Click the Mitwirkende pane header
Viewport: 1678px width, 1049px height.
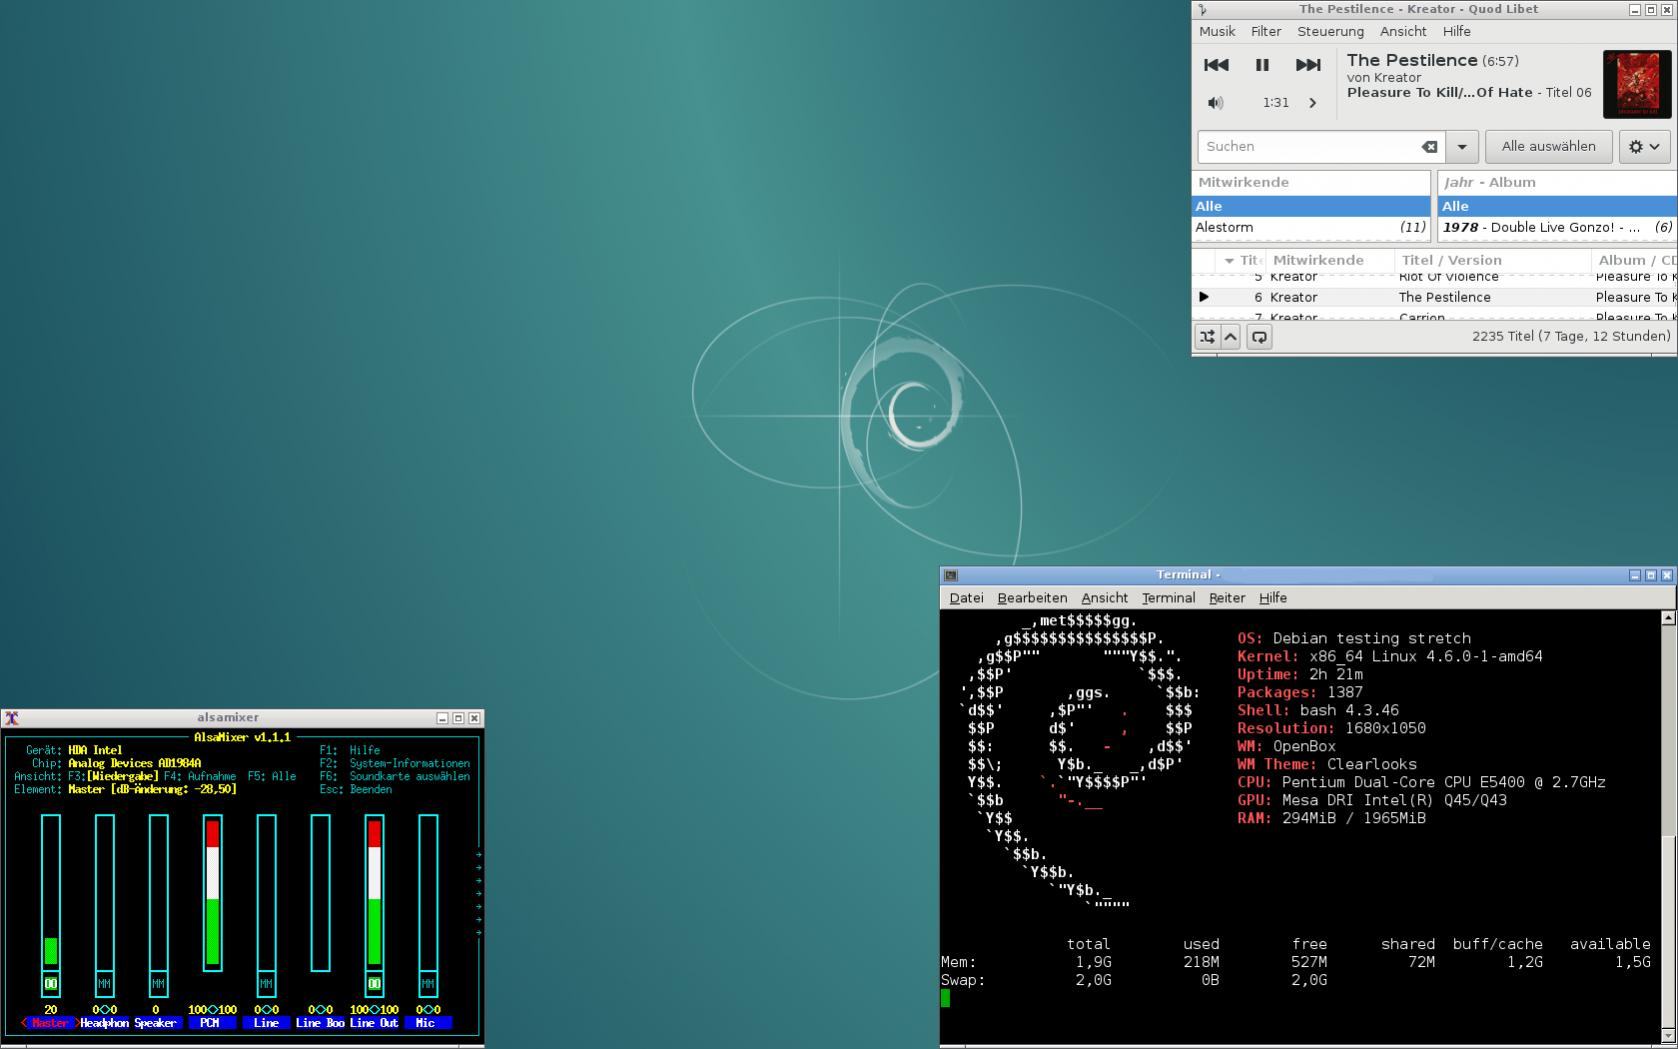tap(1311, 182)
